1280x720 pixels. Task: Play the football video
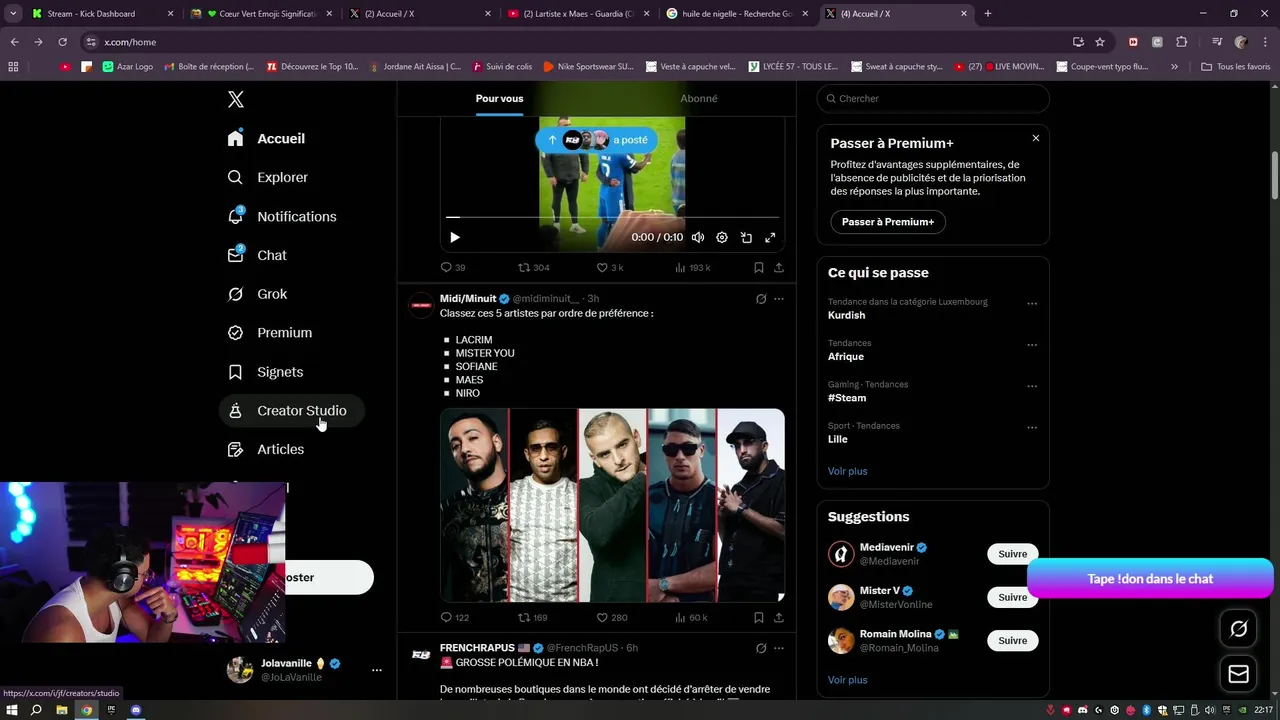click(x=455, y=237)
